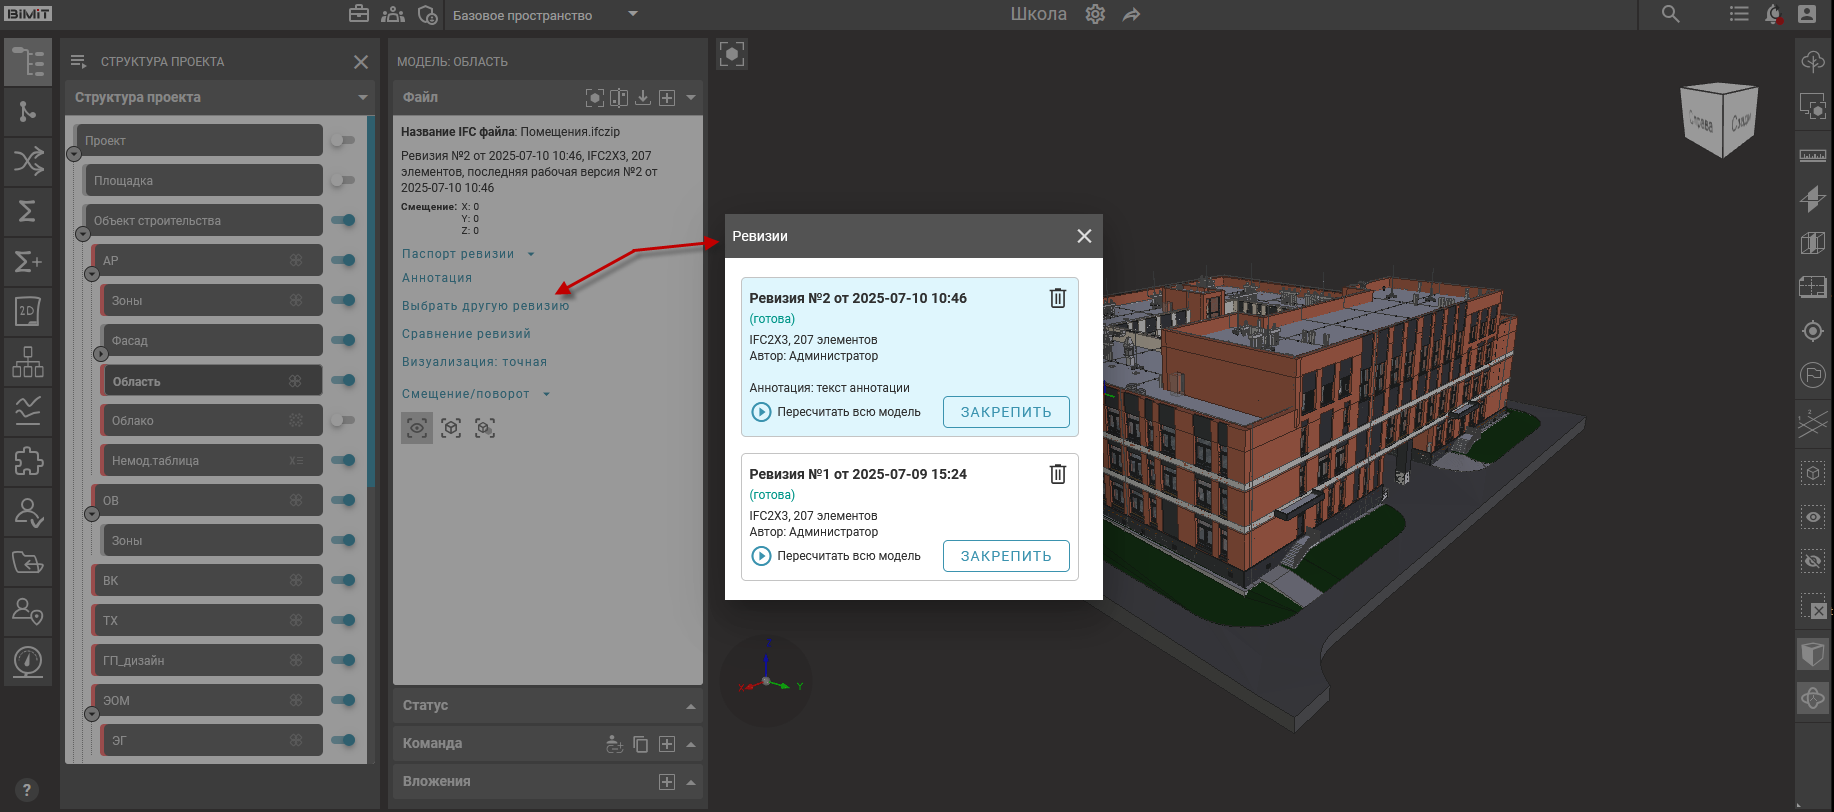Delete Revision №2 with trash icon
The image size is (1834, 812).
tap(1057, 298)
